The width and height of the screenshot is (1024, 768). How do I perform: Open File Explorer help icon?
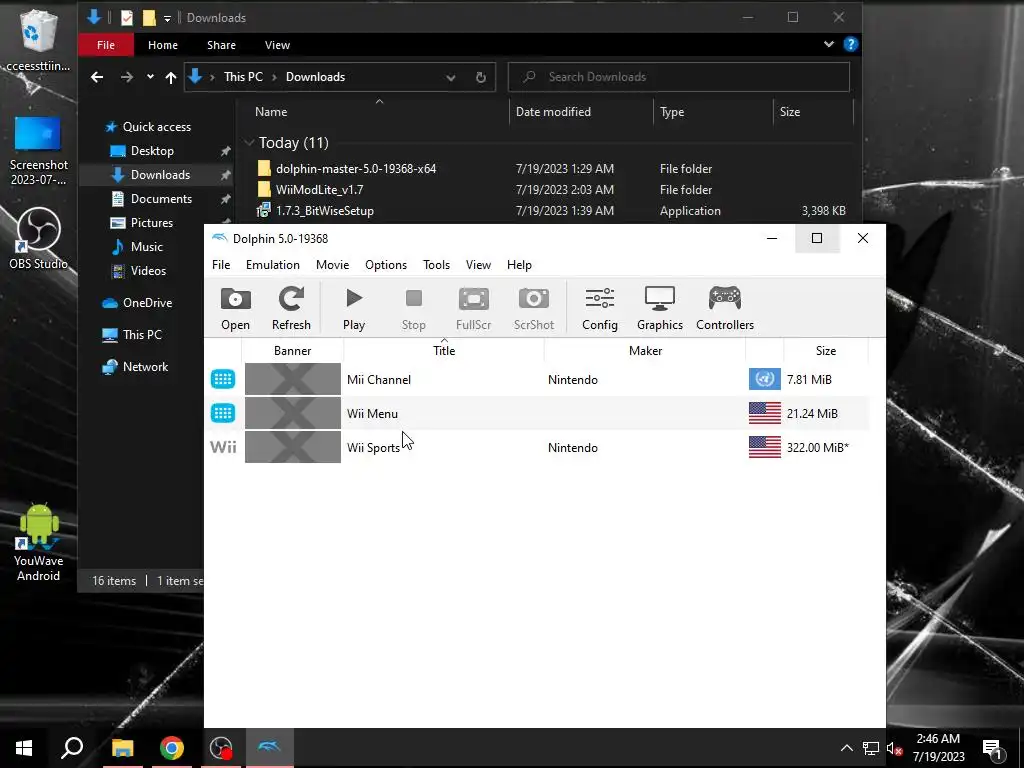click(850, 44)
